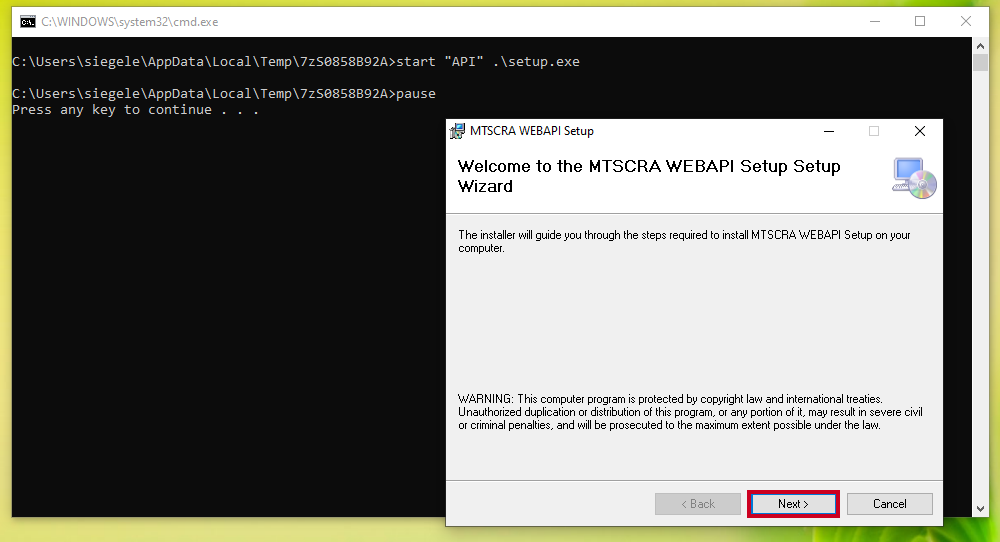Click the command line ending in 'pause'

pos(224,94)
